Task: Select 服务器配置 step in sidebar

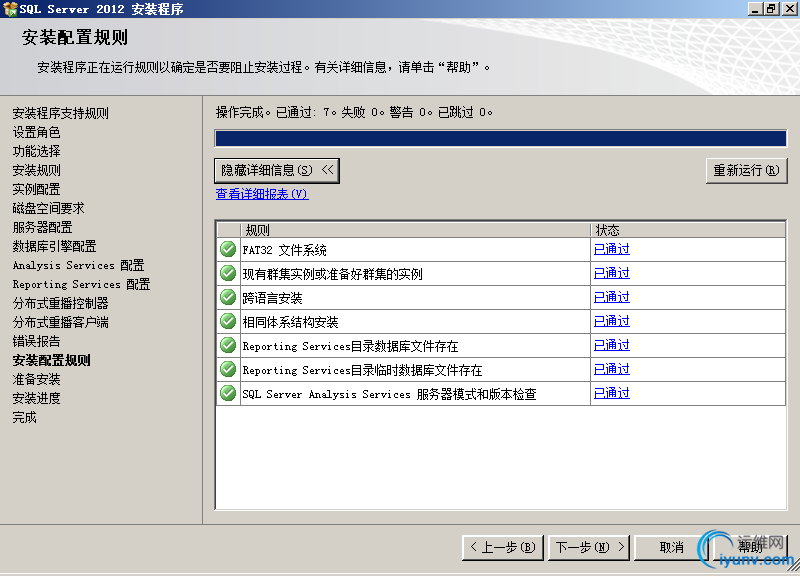Action: [x=42, y=227]
